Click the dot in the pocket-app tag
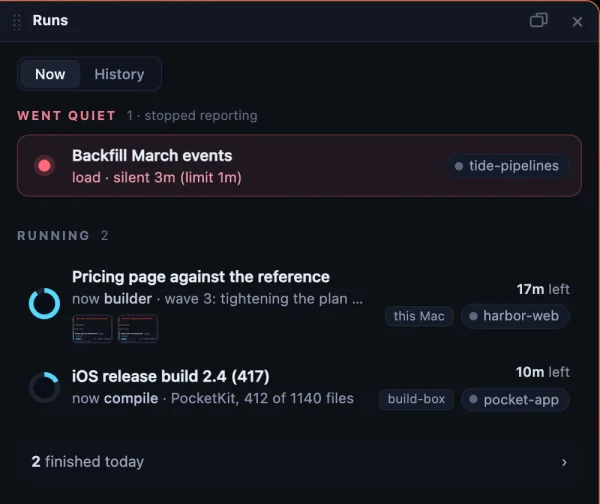Viewport: 600px width, 504px height. point(473,399)
